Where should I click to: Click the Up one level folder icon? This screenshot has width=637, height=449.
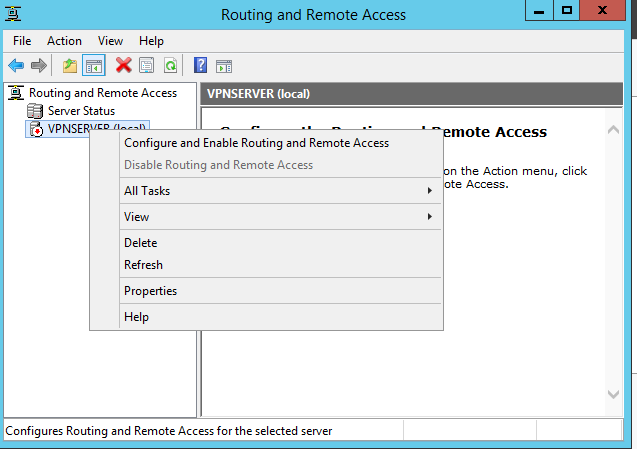point(69,65)
